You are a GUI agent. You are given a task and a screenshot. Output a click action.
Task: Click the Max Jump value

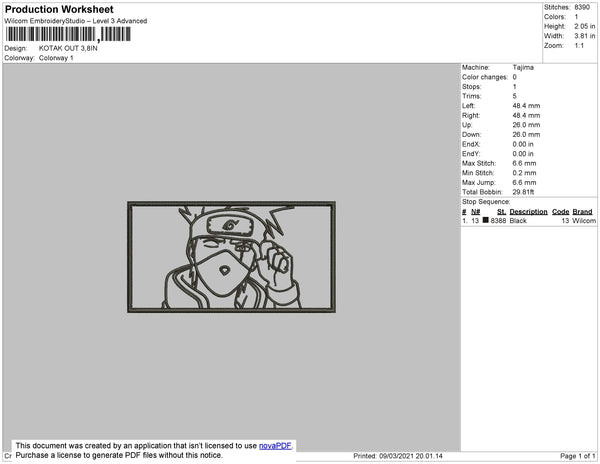pyautogui.click(x=524, y=182)
